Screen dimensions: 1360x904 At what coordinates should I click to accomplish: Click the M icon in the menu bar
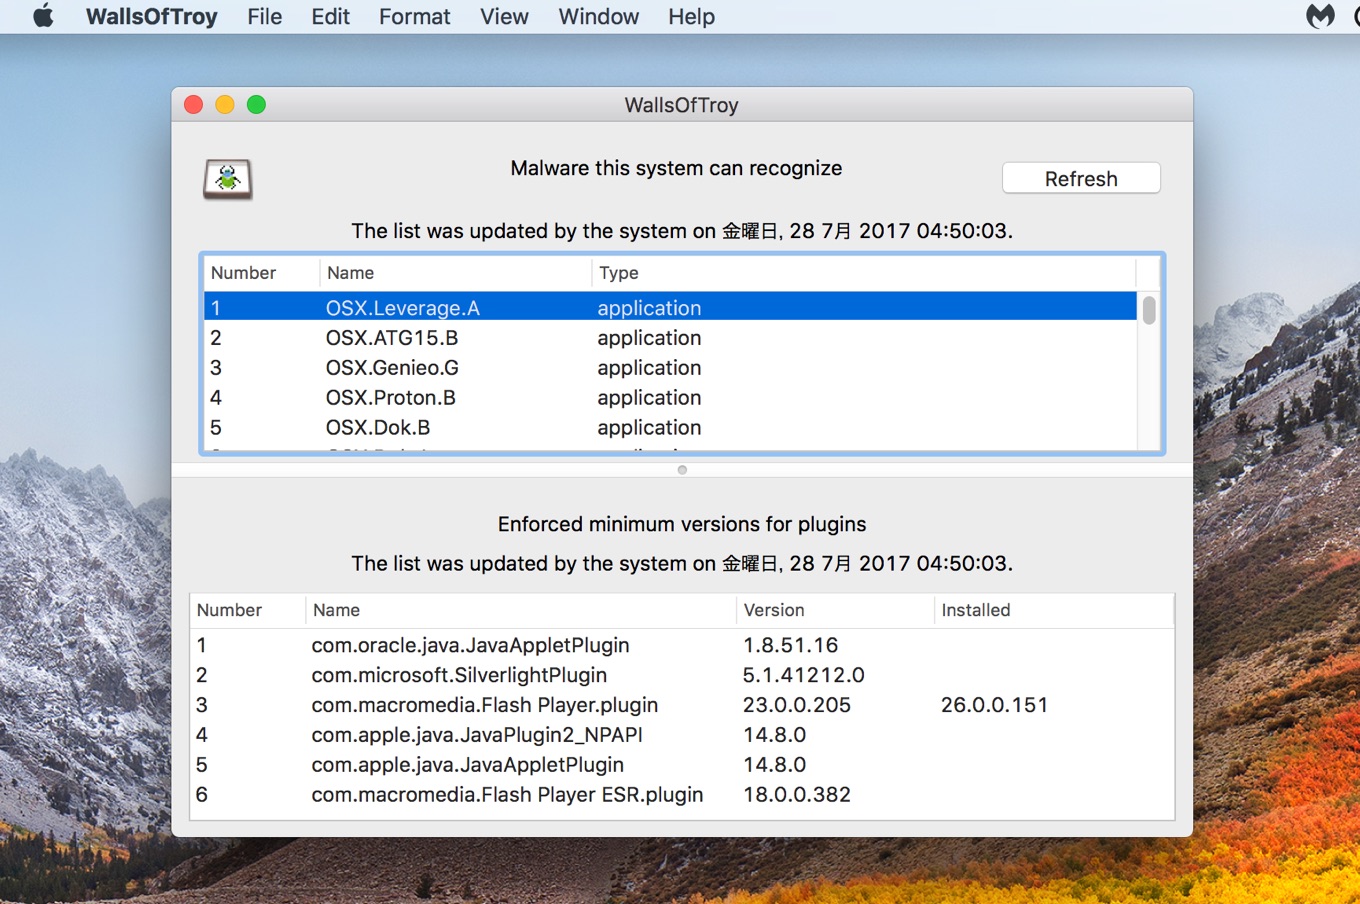pyautogui.click(x=1320, y=16)
